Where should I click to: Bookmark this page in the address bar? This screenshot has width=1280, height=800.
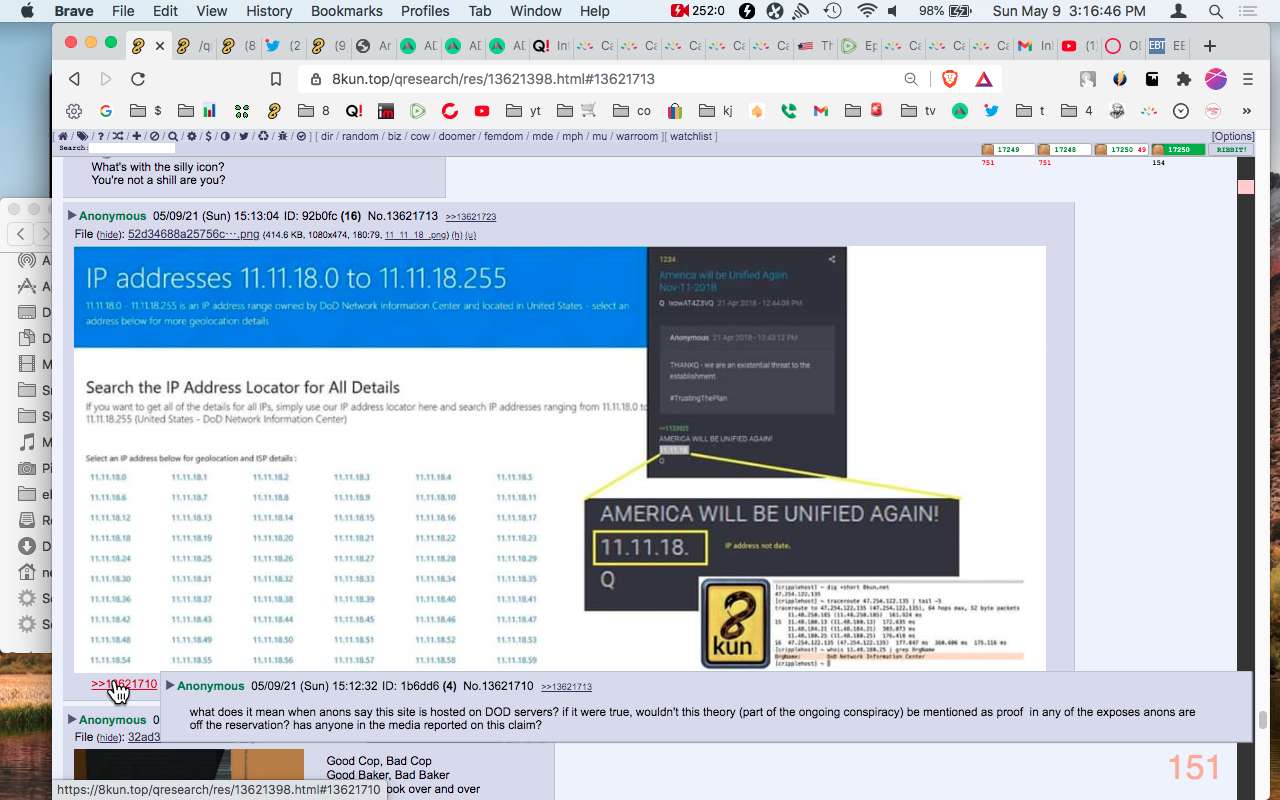coord(276,79)
